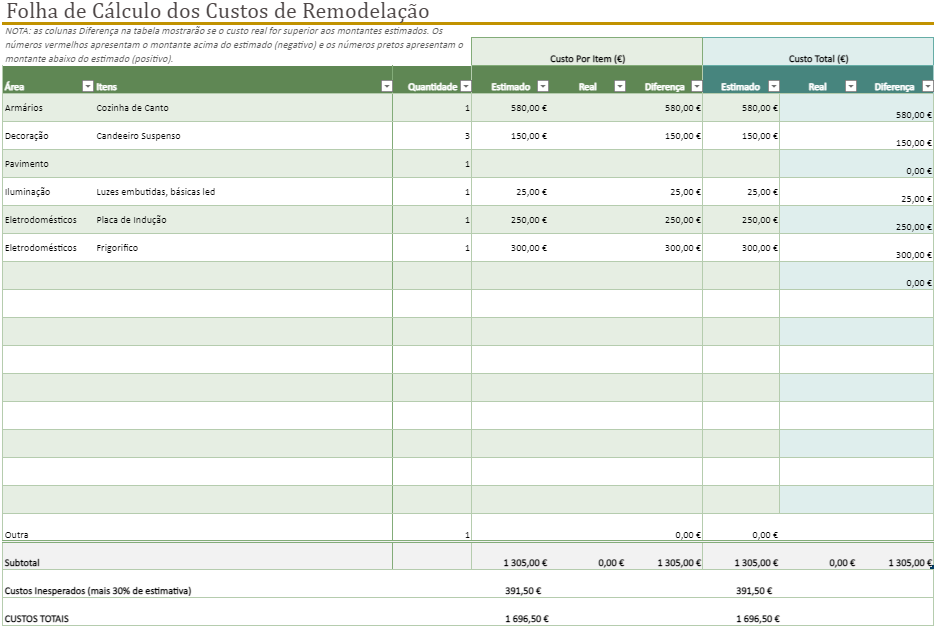Screen dimensions: 941x632
Task: Select per-item Real subtotal '0,00 €'
Action: point(611,563)
